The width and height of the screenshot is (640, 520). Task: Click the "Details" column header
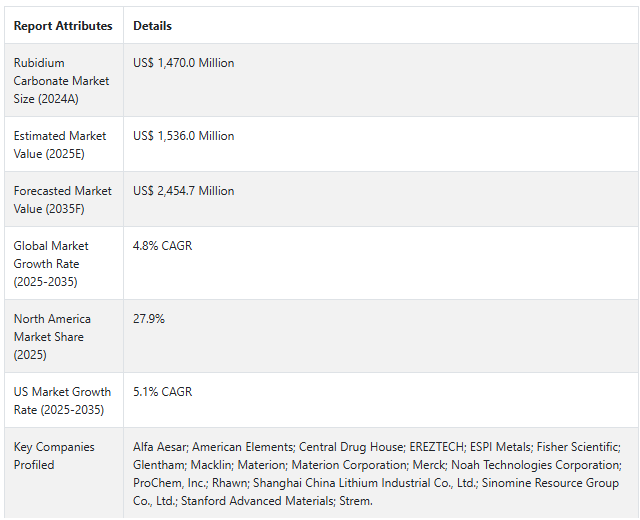(152, 26)
